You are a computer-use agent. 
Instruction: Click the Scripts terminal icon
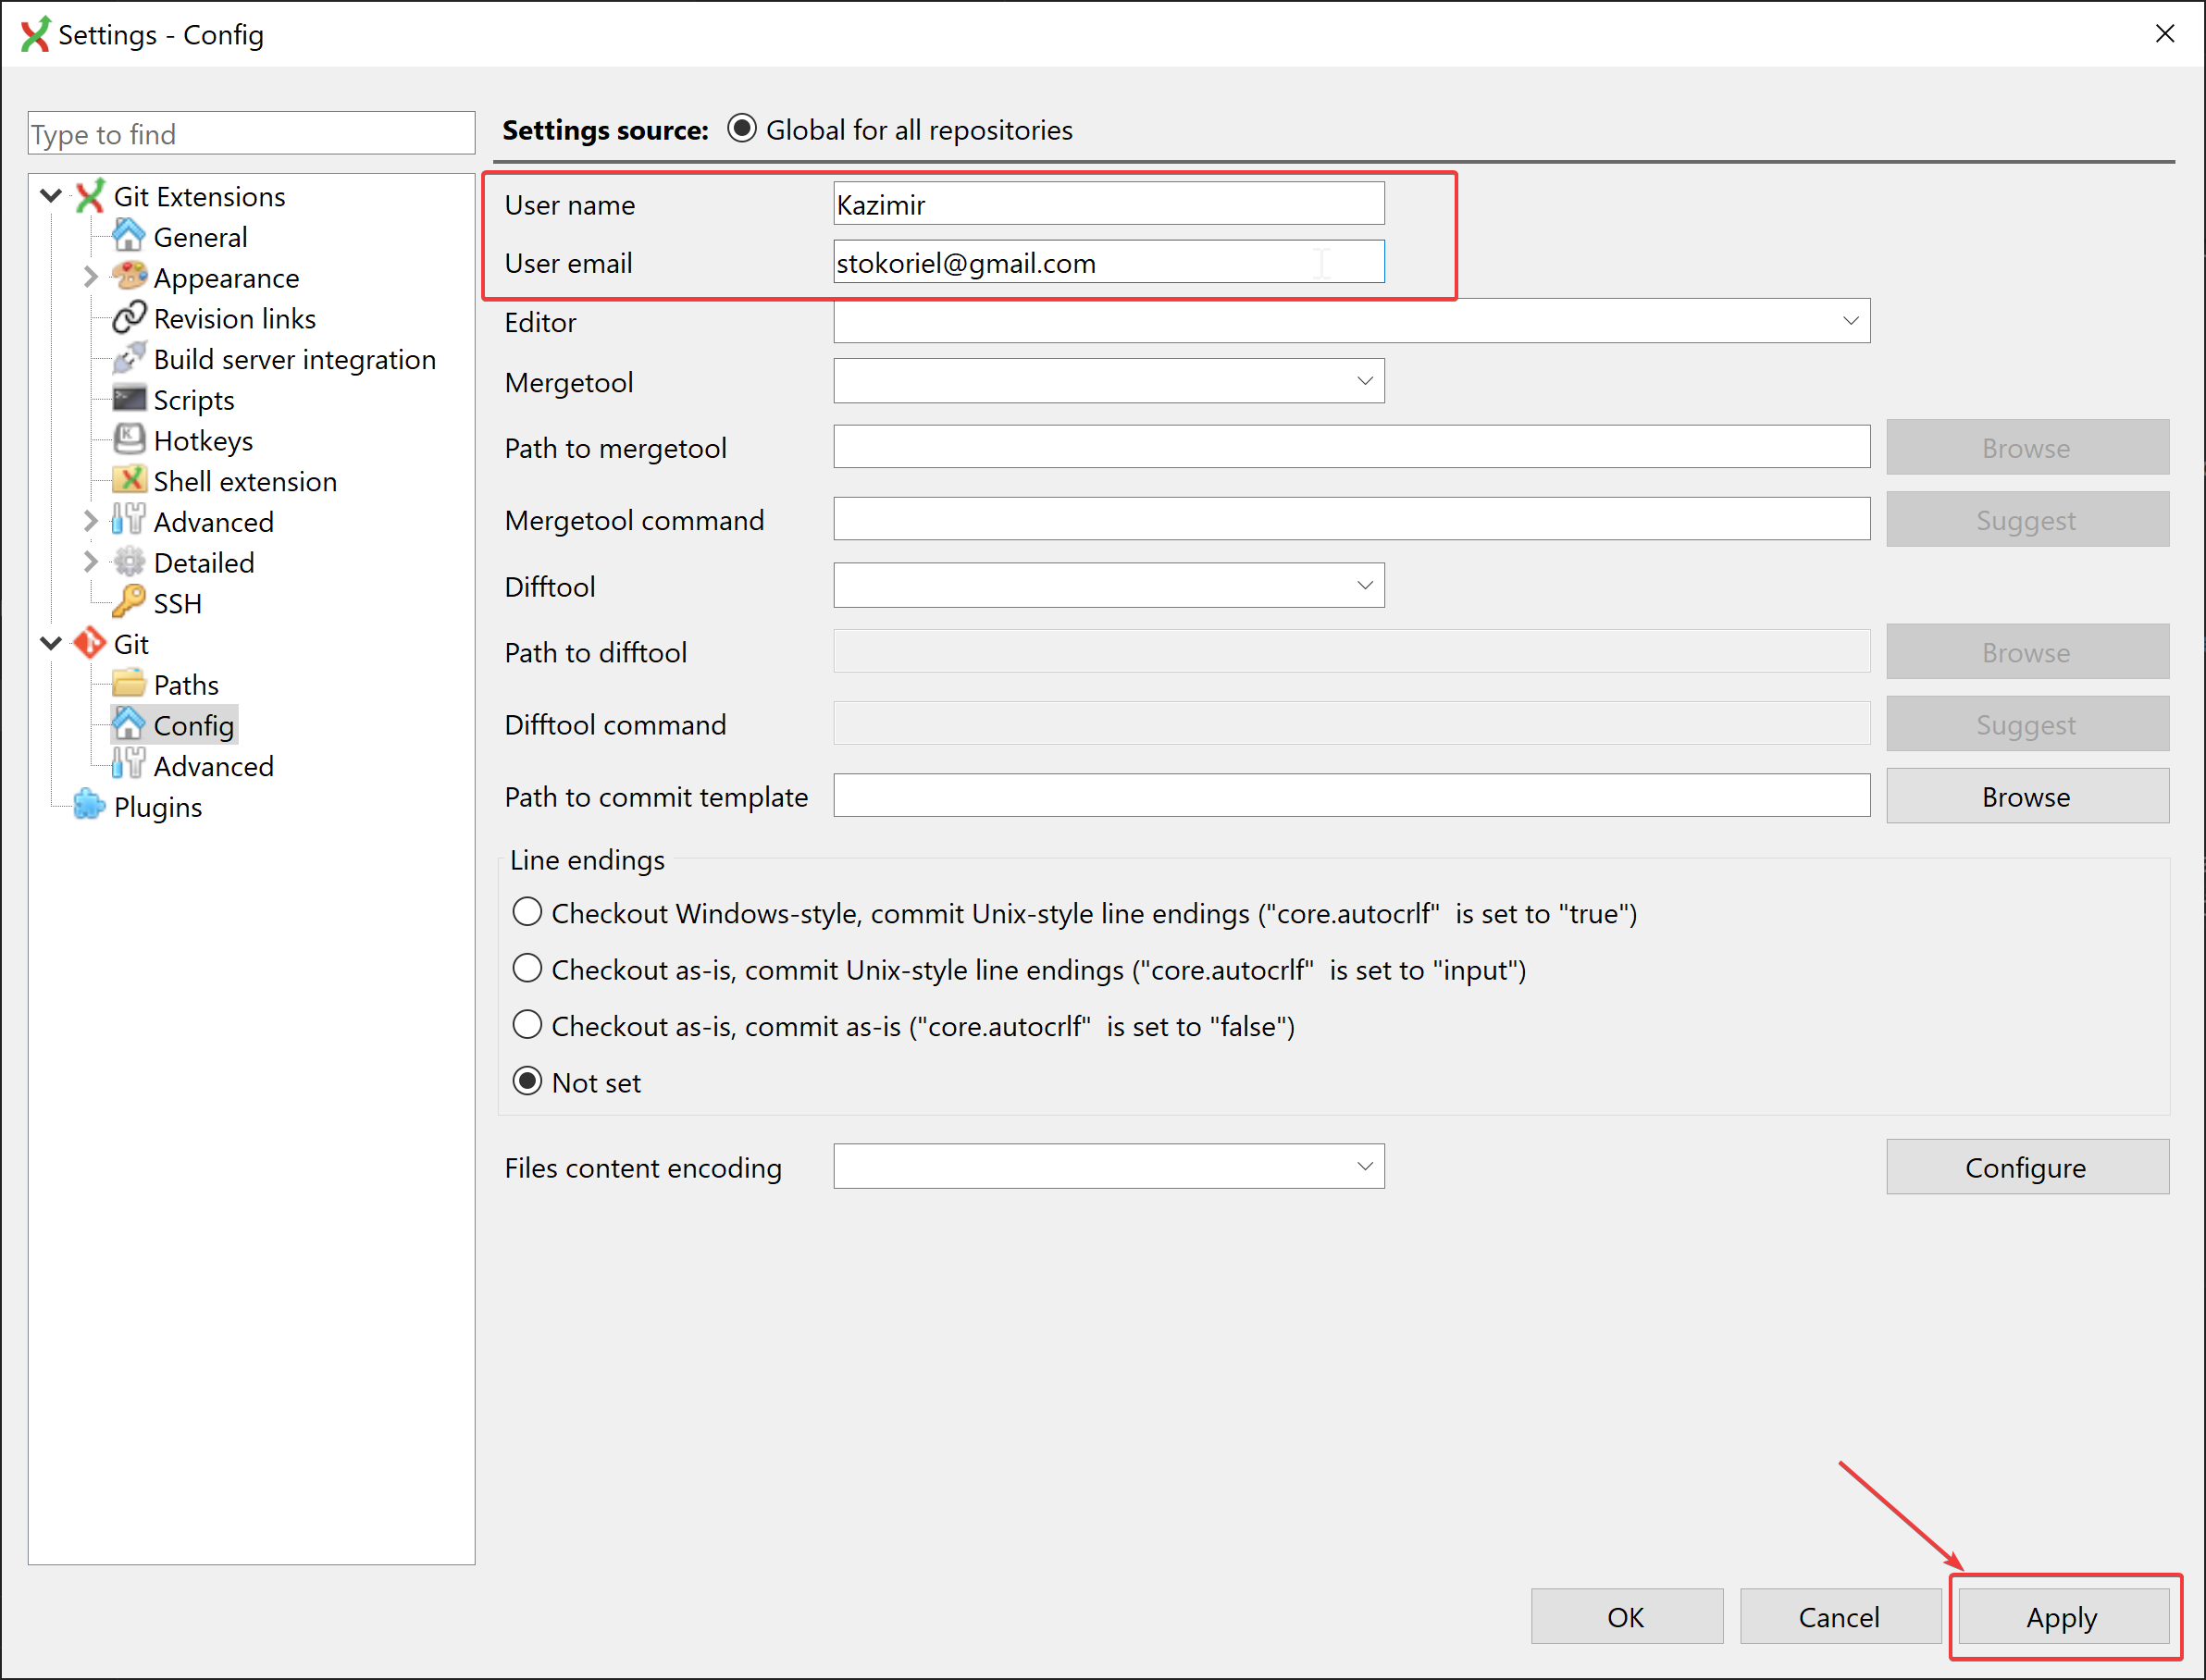pos(128,399)
